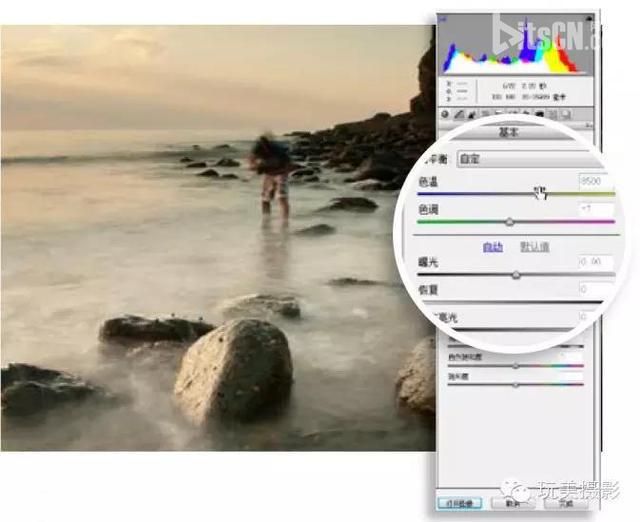Click the 取消 button

point(513,503)
